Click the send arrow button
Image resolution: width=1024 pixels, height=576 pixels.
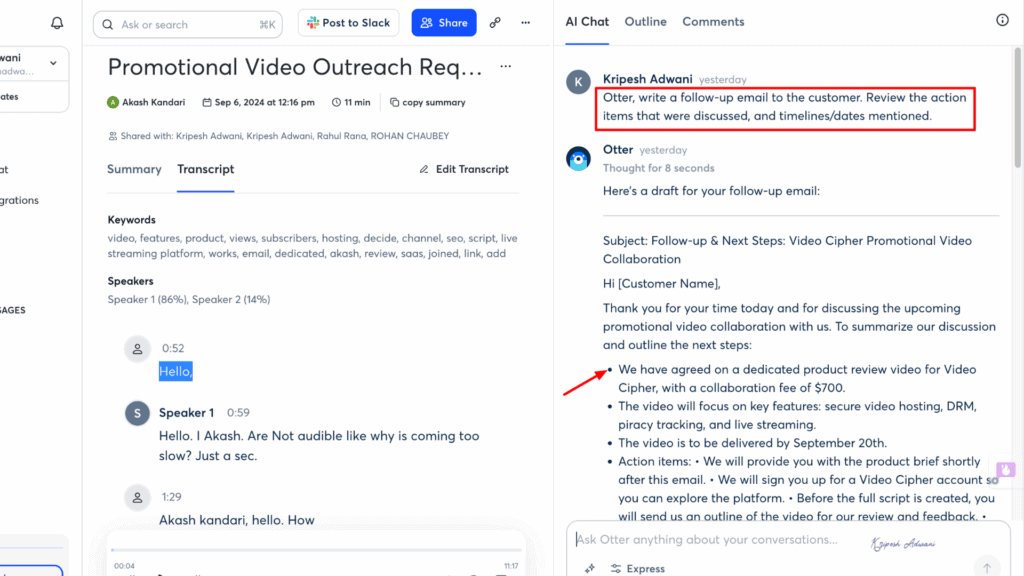click(987, 568)
